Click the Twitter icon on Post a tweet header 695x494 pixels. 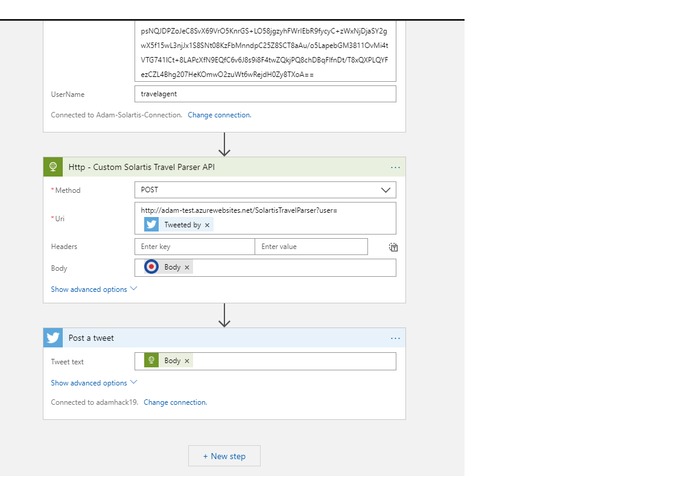[53, 338]
